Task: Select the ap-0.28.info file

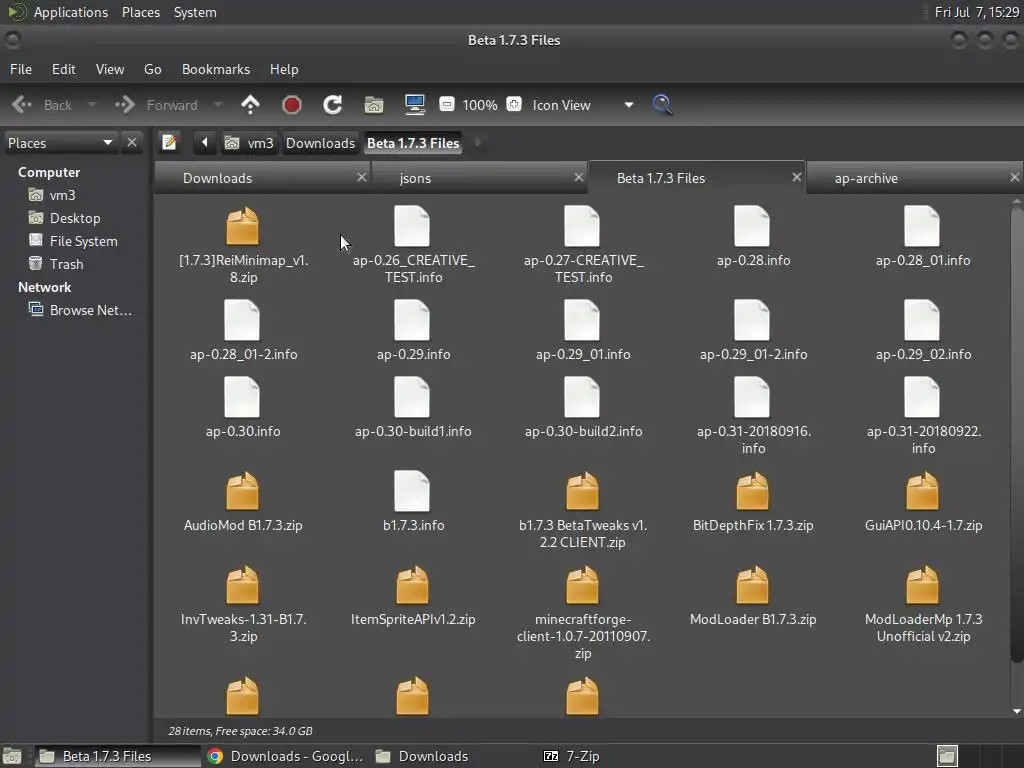Action: tap(753, 236)
